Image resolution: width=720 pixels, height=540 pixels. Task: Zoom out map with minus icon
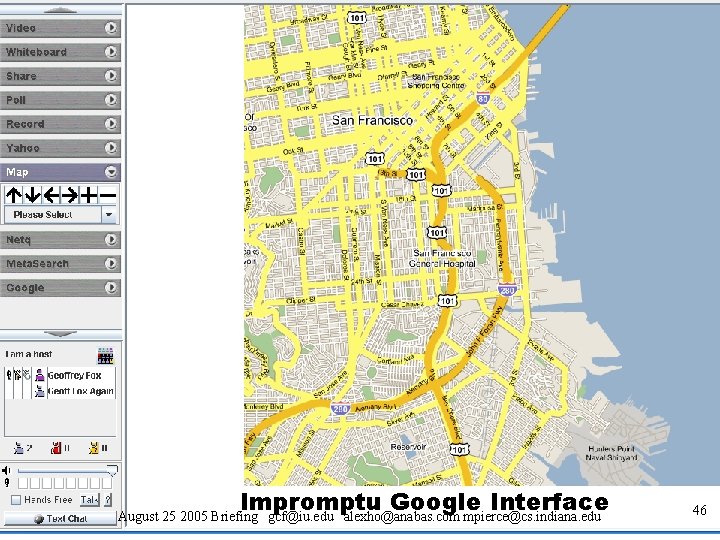coord(107,195)
